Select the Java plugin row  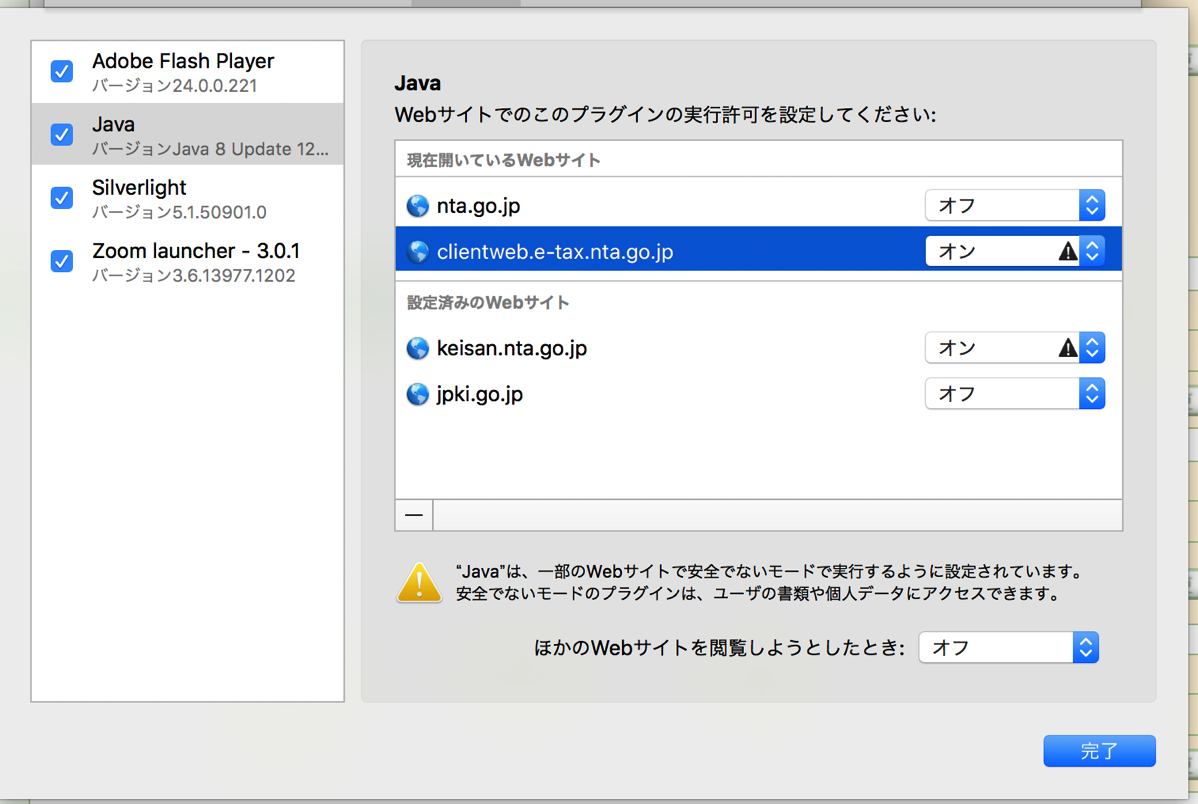click(x=188, y=135)
